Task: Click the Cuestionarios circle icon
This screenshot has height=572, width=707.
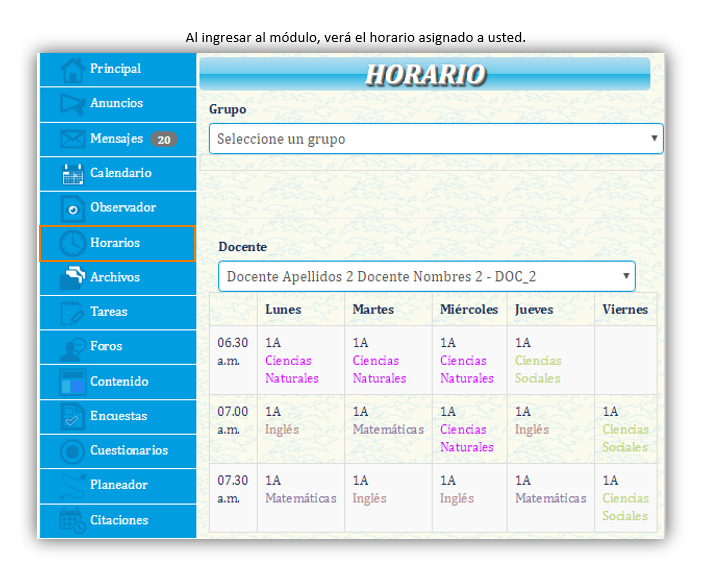Action: pos(72,451)
